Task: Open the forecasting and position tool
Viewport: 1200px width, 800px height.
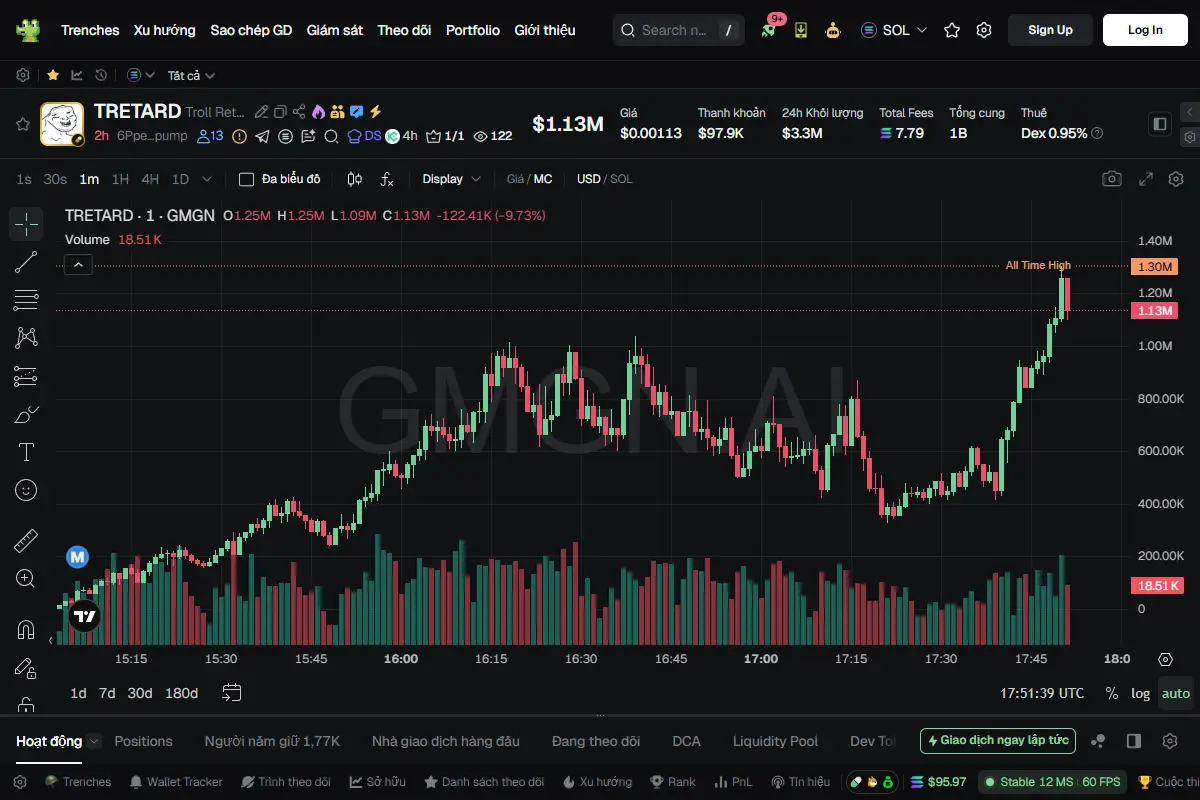Action: pos(26,376)
